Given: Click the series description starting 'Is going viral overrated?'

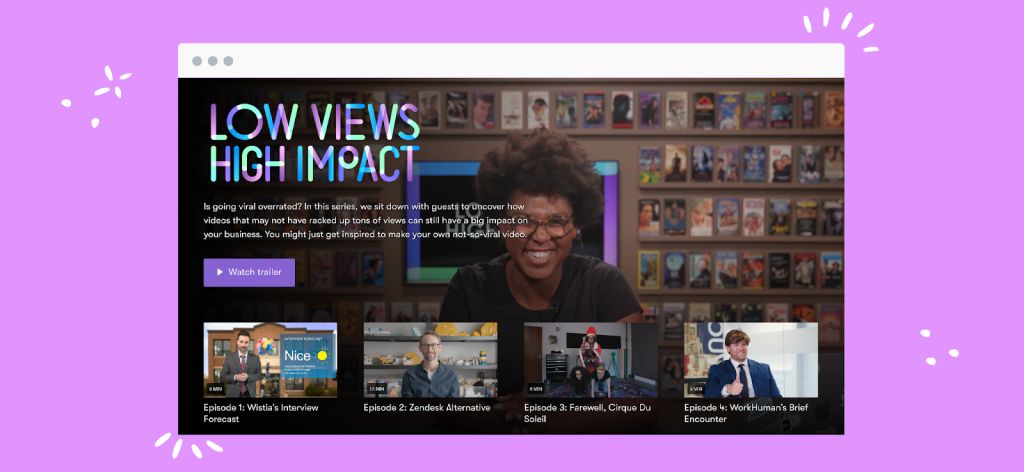Looking at the screenshot, I should coord(366,220).
